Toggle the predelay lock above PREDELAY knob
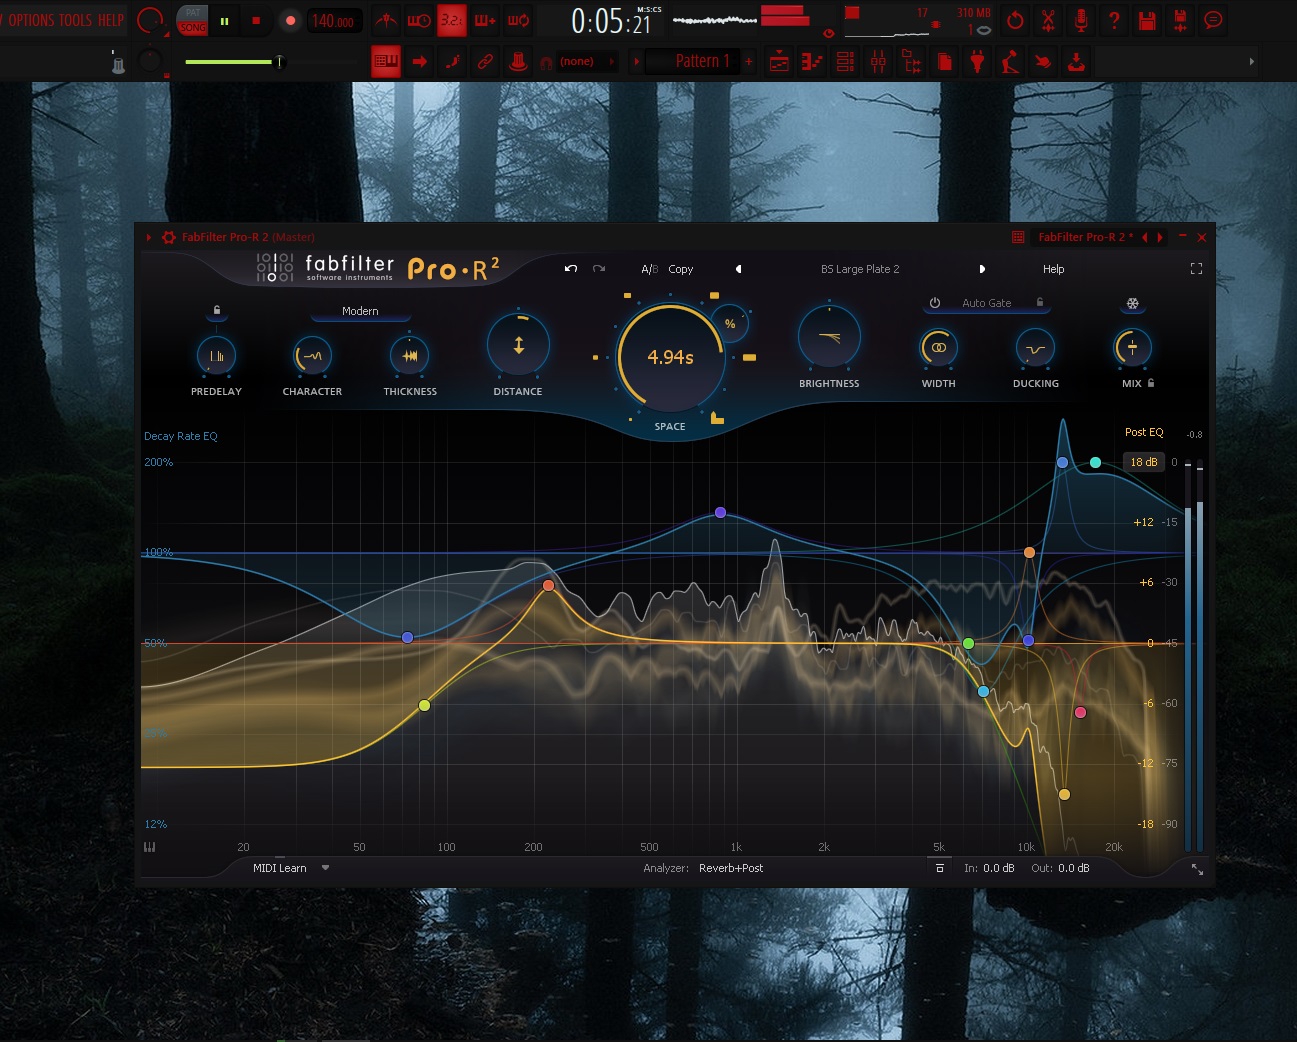 tap(217, 311)
